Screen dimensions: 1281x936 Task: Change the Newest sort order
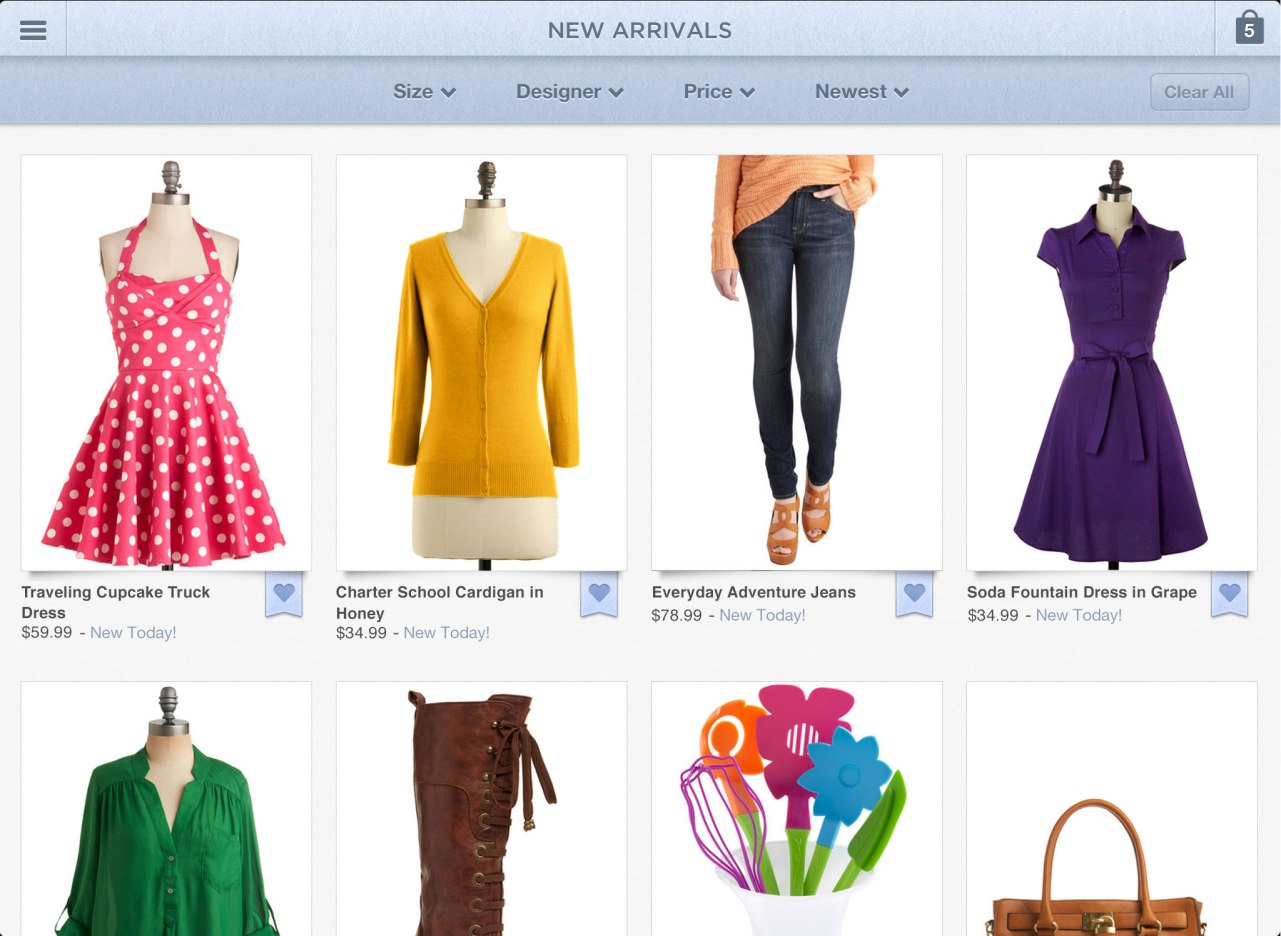point(861,92)
